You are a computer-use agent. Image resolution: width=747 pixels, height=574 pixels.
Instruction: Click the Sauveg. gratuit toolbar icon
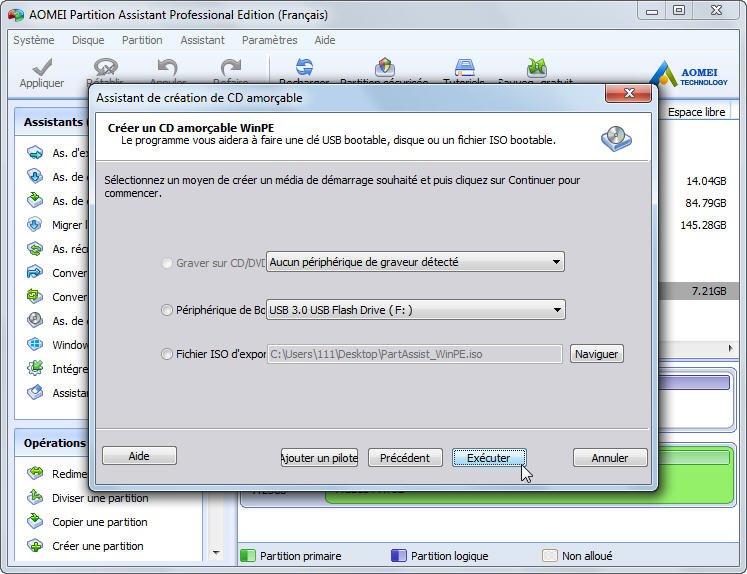[x=536, y=67]
